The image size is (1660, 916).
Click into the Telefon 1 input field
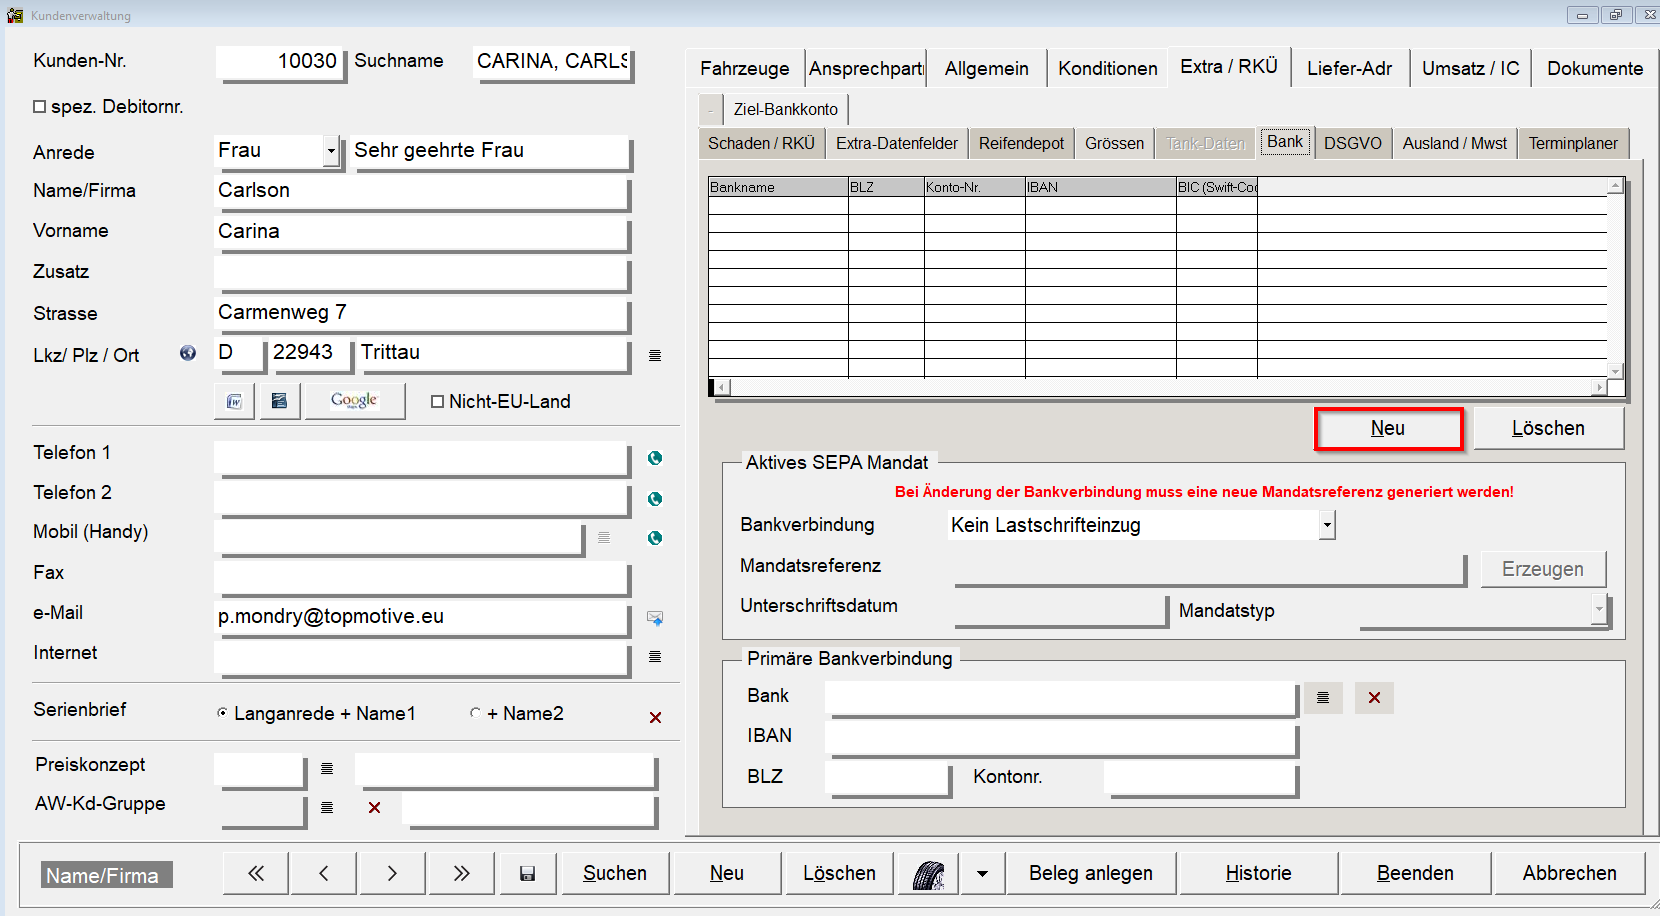[x=421, y=457]
